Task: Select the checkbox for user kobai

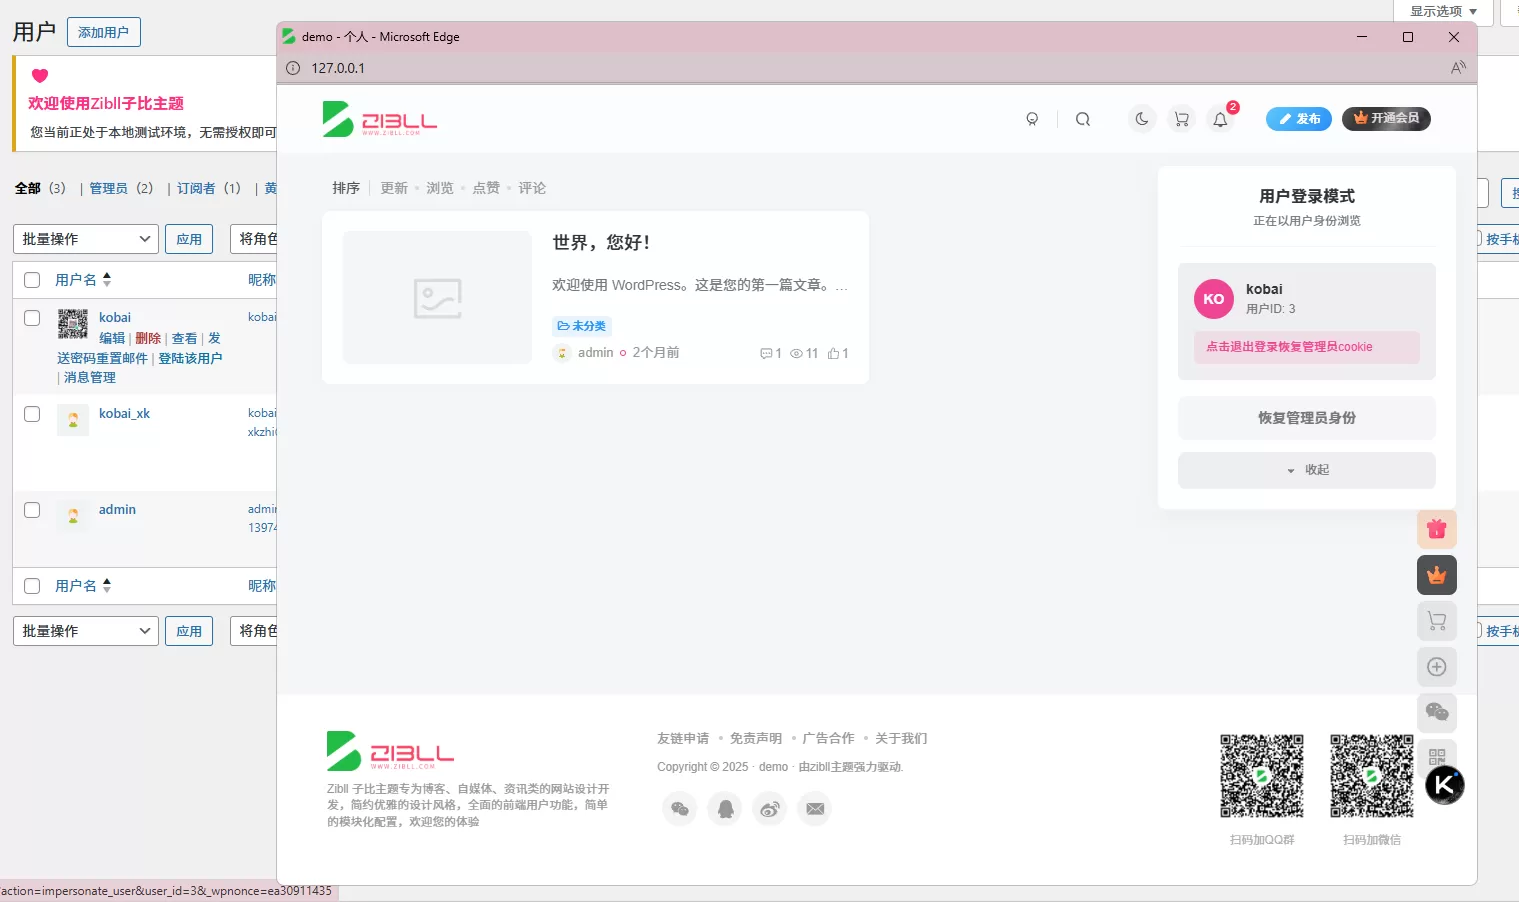Action: (x=31, y=318)
